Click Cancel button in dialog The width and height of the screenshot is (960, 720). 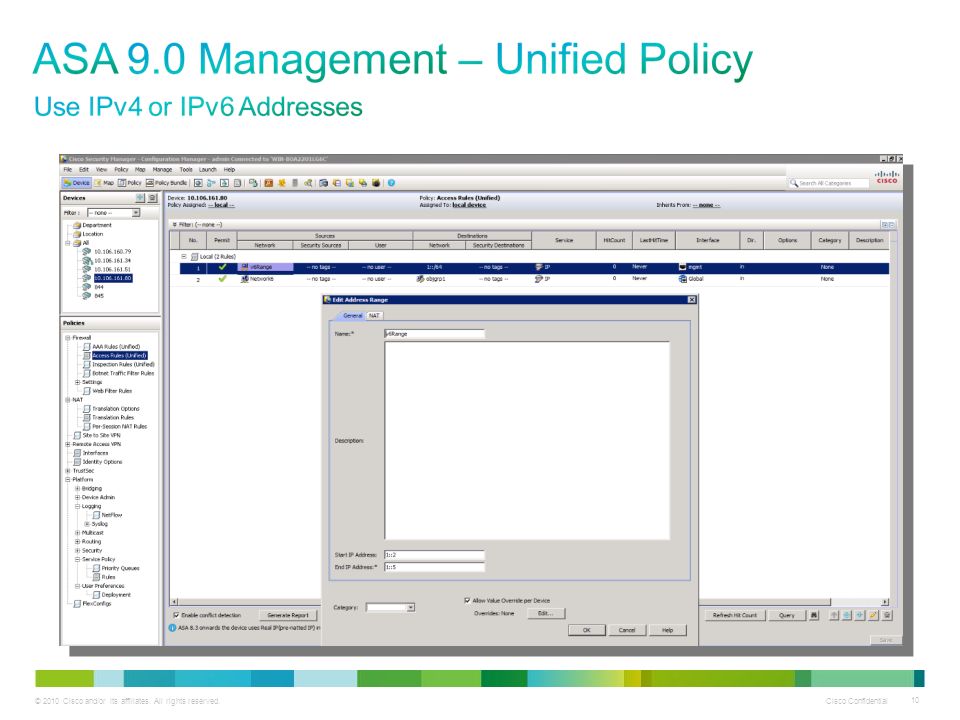pyautogui.click(x=627, y=630)
